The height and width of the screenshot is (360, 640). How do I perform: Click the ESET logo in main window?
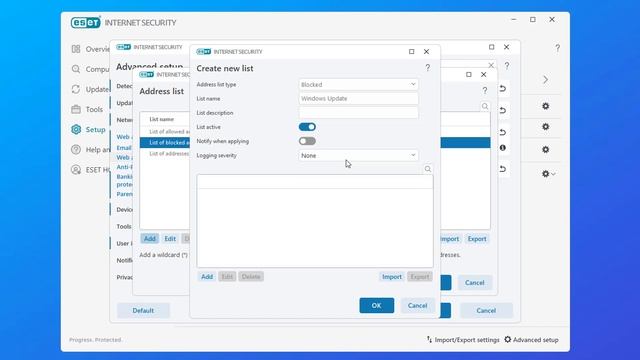[85, 22]
